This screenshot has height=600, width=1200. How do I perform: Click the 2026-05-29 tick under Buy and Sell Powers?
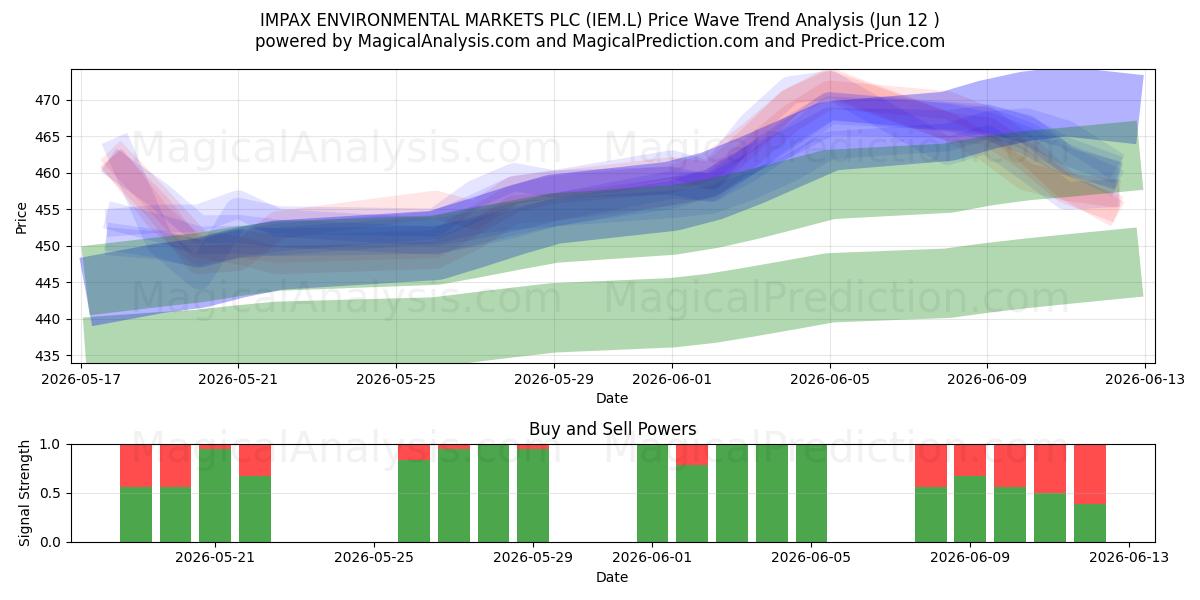[533, 559]
